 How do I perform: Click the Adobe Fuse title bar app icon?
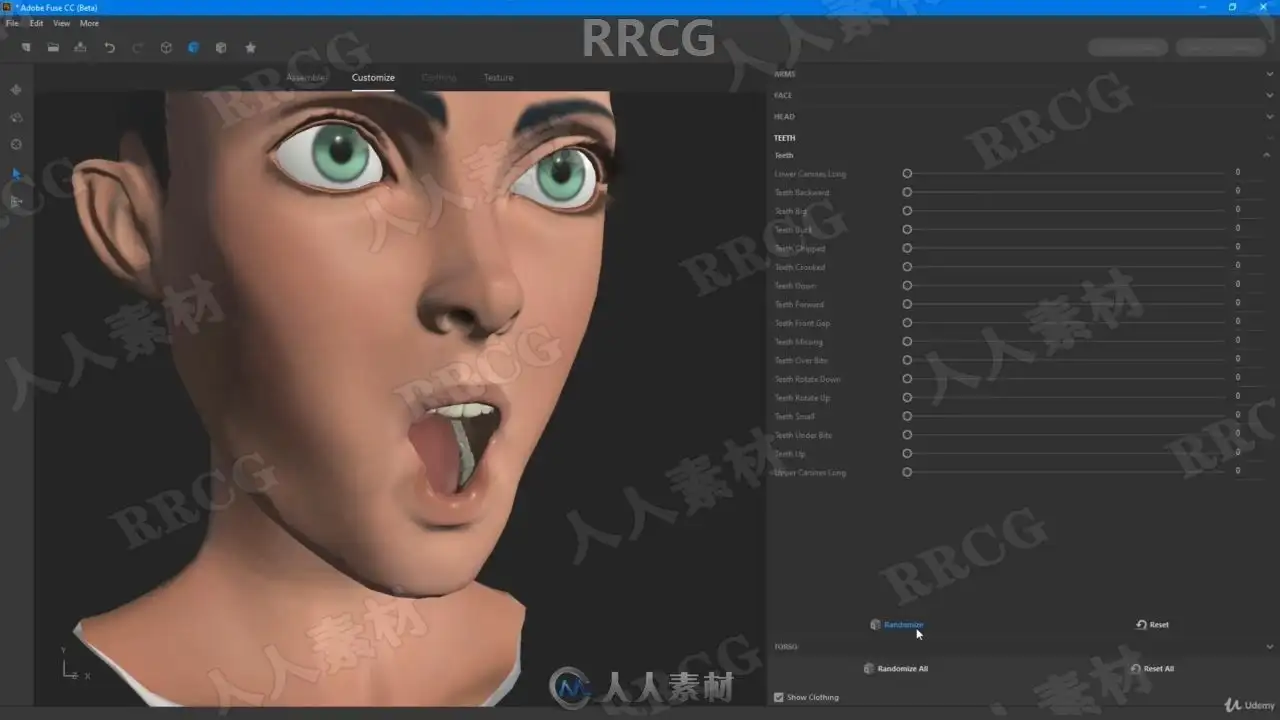pyautogui.click(x=8, y=7)
